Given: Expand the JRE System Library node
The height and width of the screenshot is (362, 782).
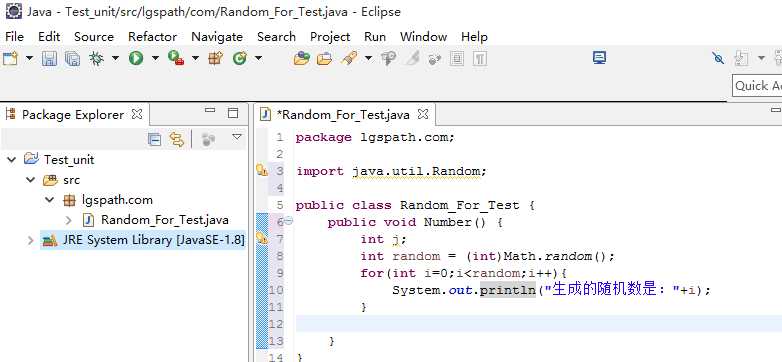Looking at the screenshot, I should pos(31,240).
